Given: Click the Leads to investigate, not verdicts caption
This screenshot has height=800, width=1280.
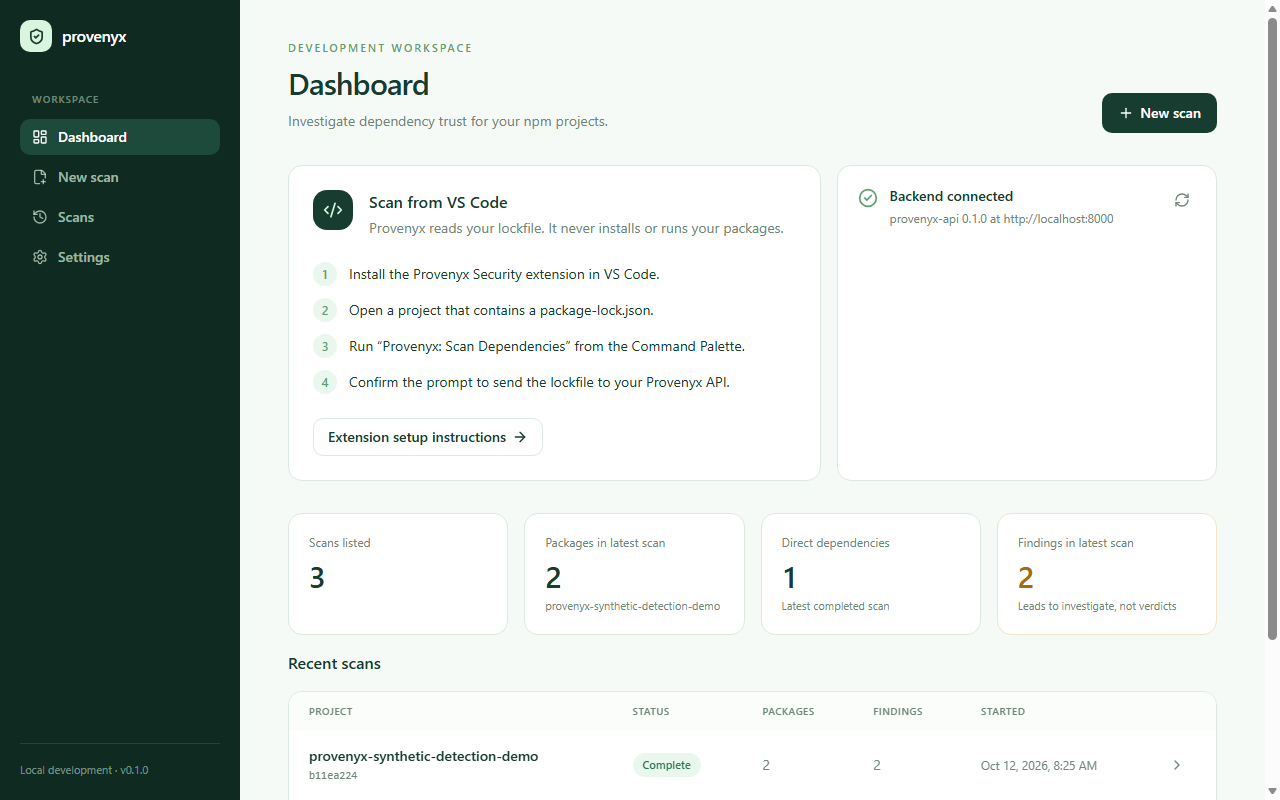Looking at the screenshot, I should 1097,606.
